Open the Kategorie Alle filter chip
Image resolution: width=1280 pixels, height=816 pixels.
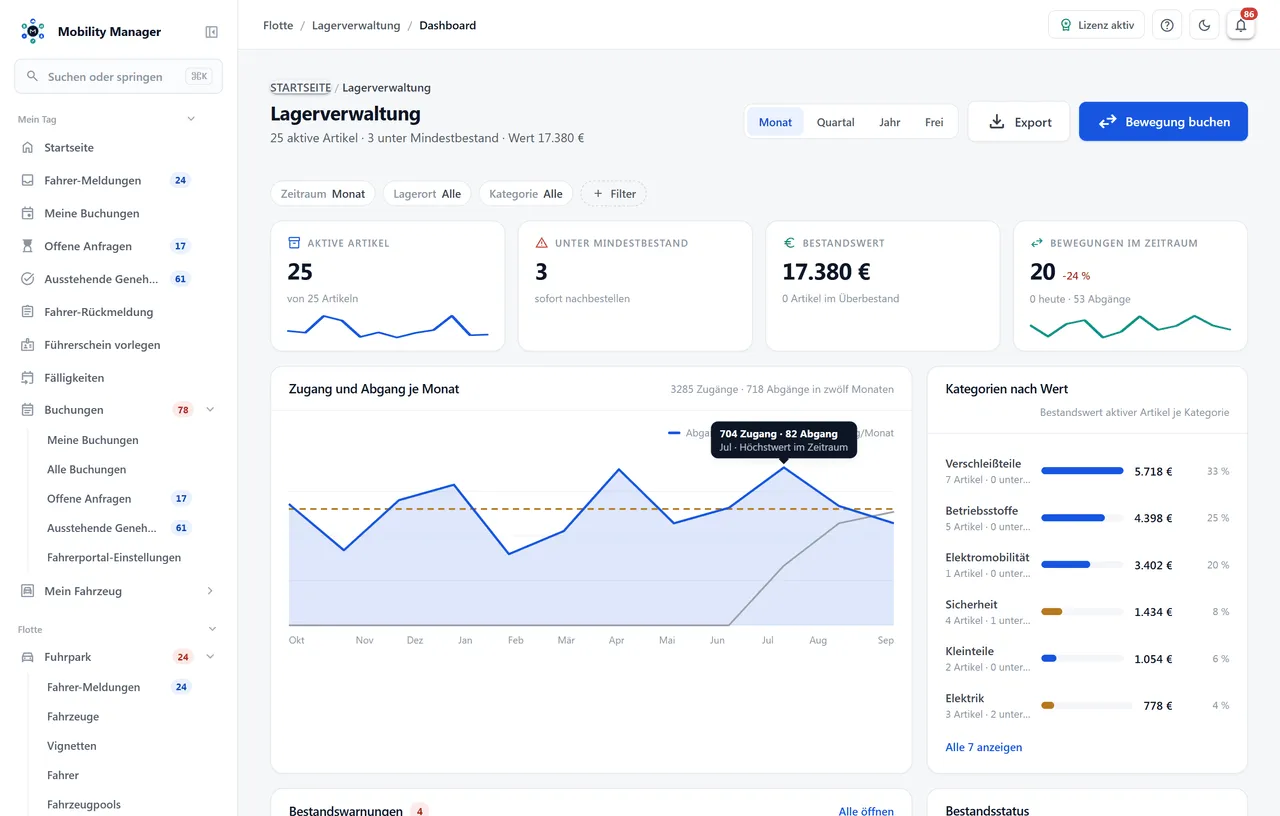(x=526, y=194)
